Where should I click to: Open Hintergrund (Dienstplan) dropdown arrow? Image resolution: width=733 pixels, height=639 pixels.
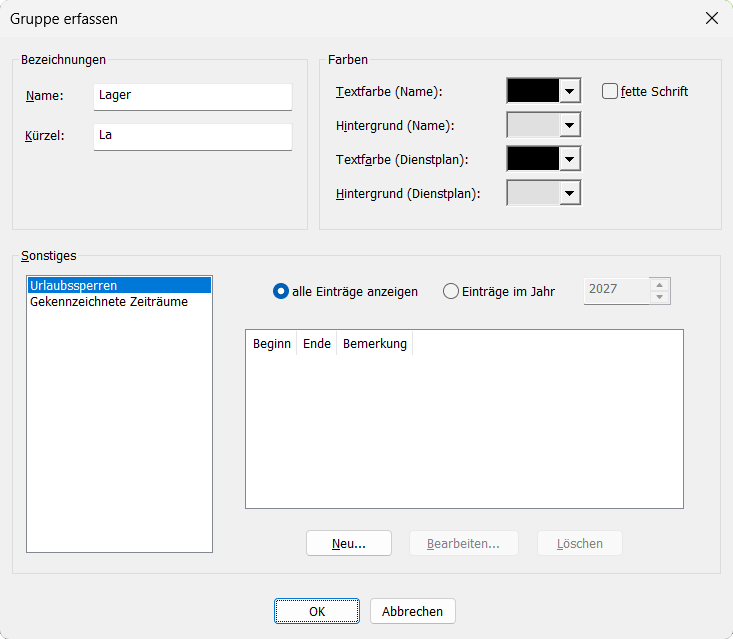pos(569,193)
